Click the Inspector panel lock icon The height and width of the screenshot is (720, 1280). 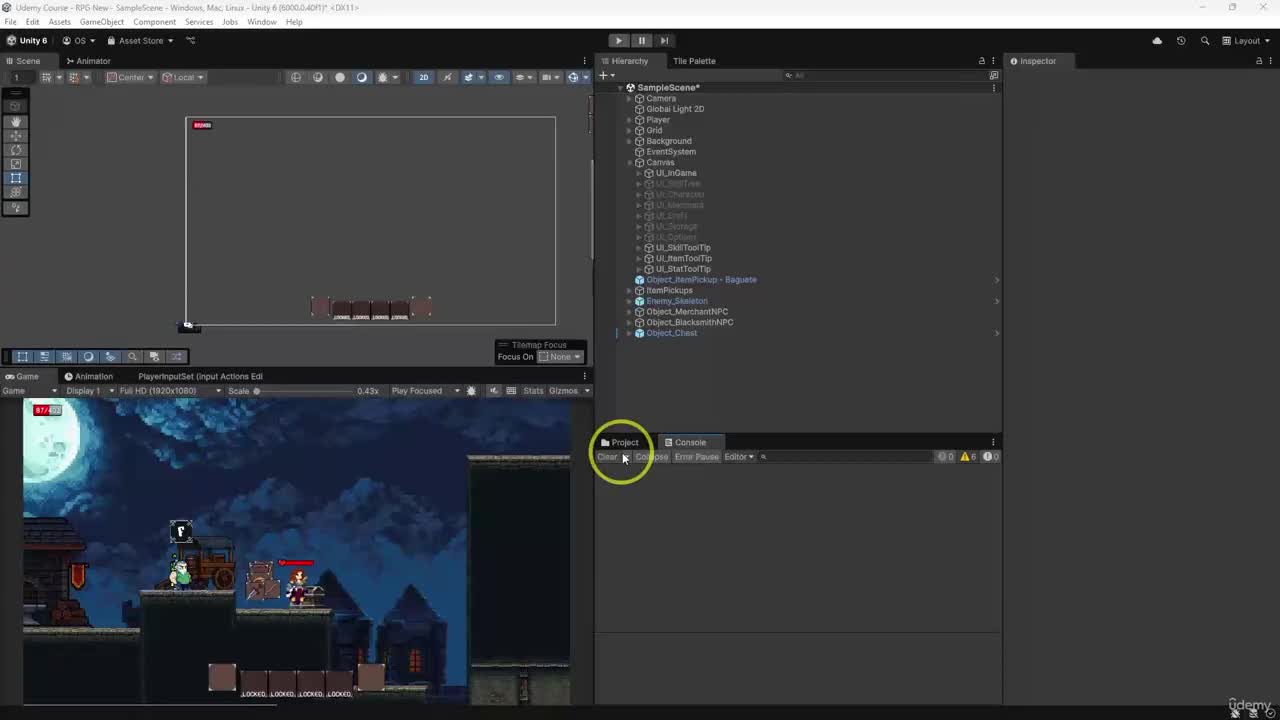[1258, 61]
